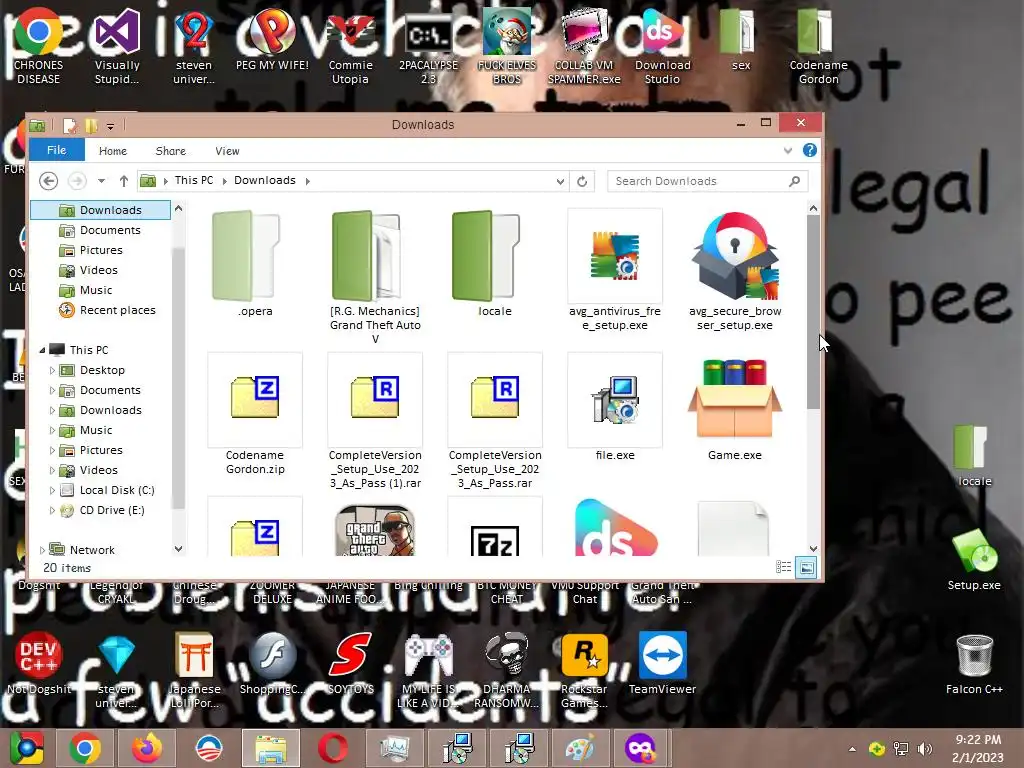Open CHRONES DISEASE desktop shortcut
Screen dimensions: 1024x768
coord(39,47)
